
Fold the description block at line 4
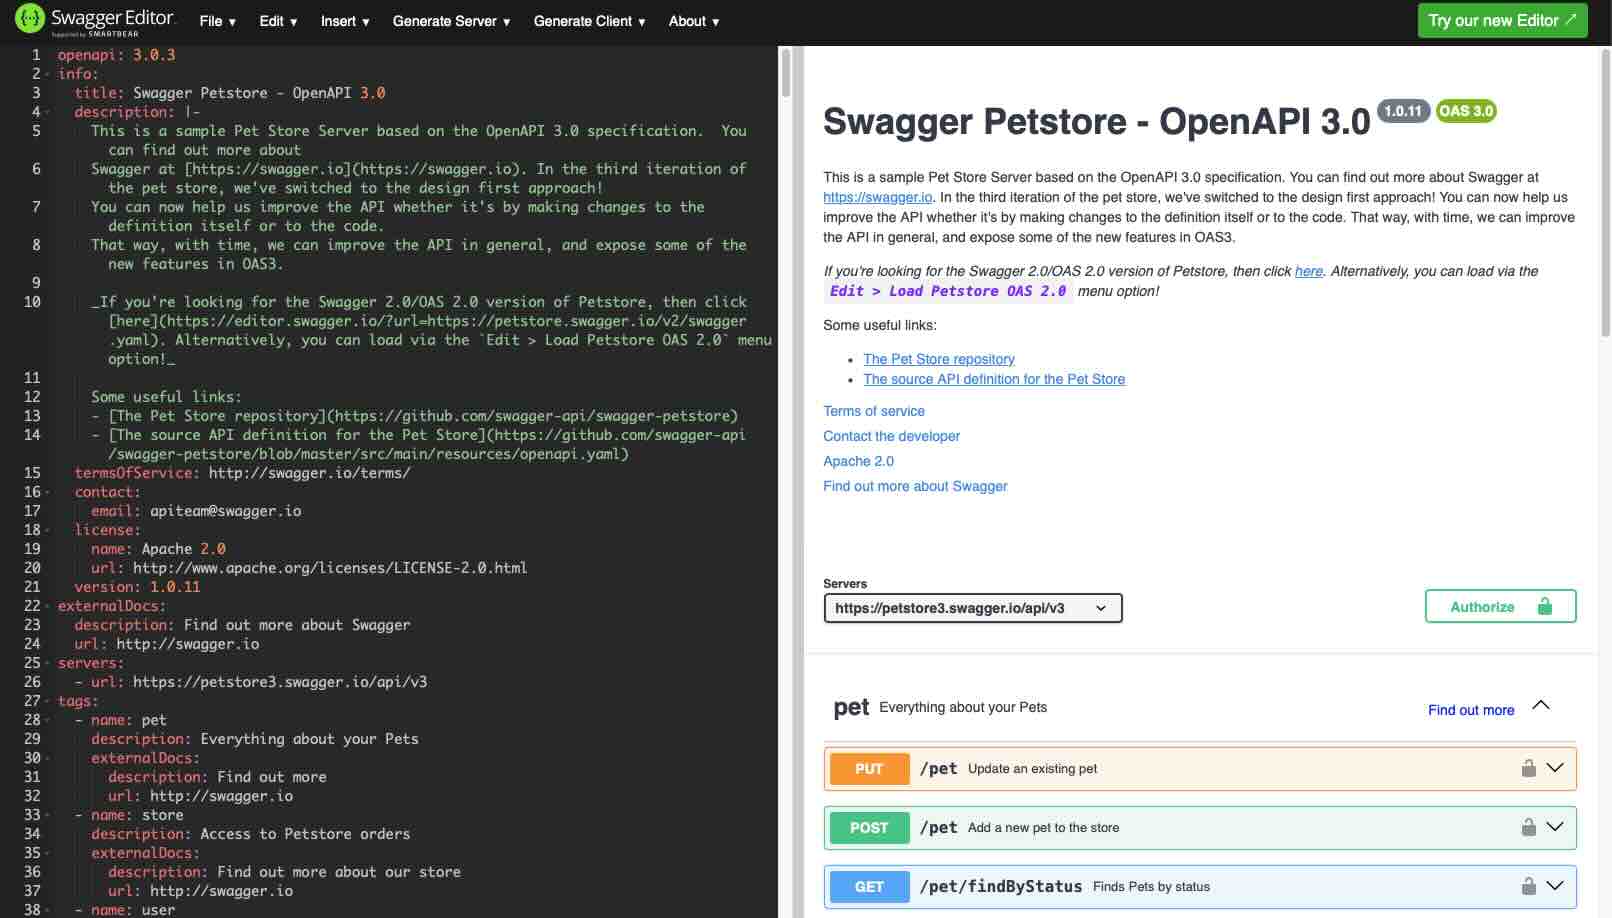[x=47, y=112]
